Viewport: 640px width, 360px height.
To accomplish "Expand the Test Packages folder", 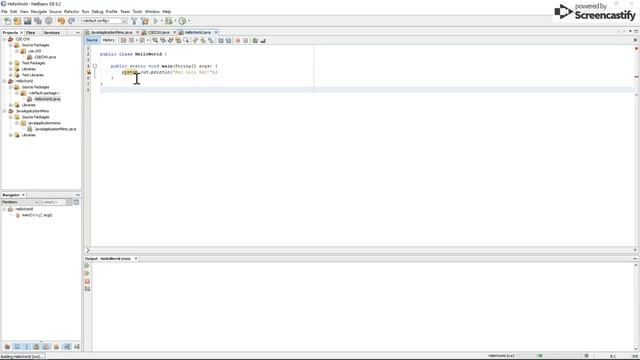I will click(11, 63).
